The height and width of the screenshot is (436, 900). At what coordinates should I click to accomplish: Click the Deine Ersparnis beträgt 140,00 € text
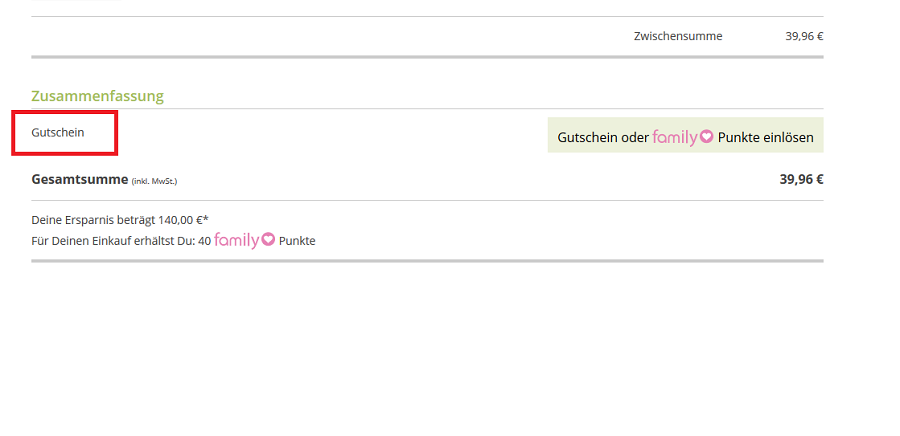(120, 220)
